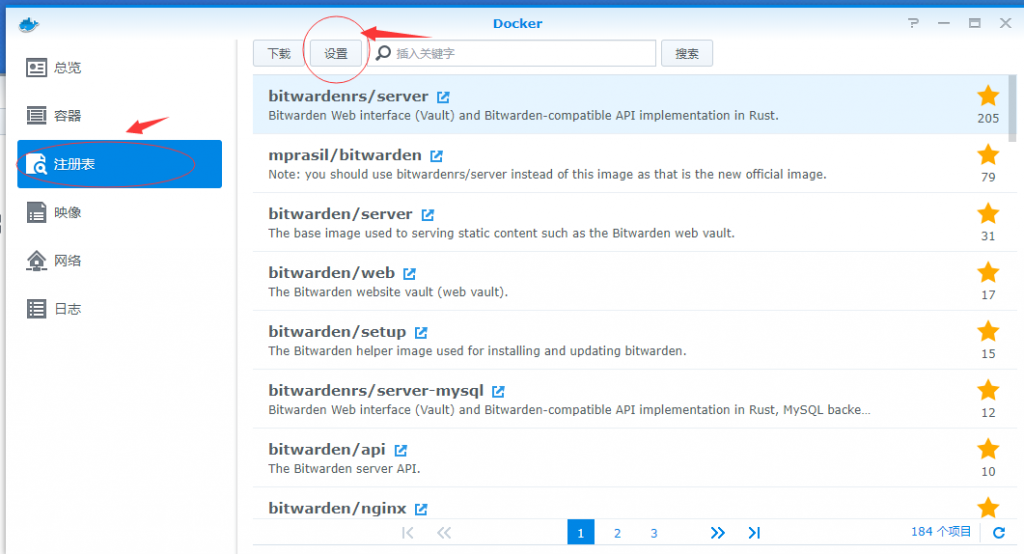Image resolution: width=1024 pixels, height=554 pixels.
Task: Select the bitwarden/server image name
Action: click(340, 214)
